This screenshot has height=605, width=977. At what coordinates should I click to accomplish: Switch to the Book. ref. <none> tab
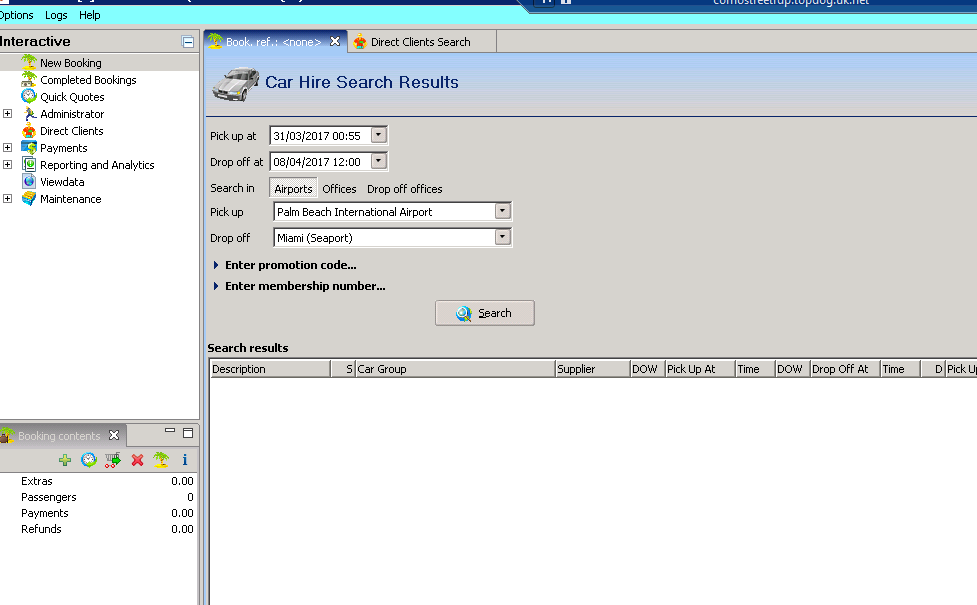click(x=273, y=42)
